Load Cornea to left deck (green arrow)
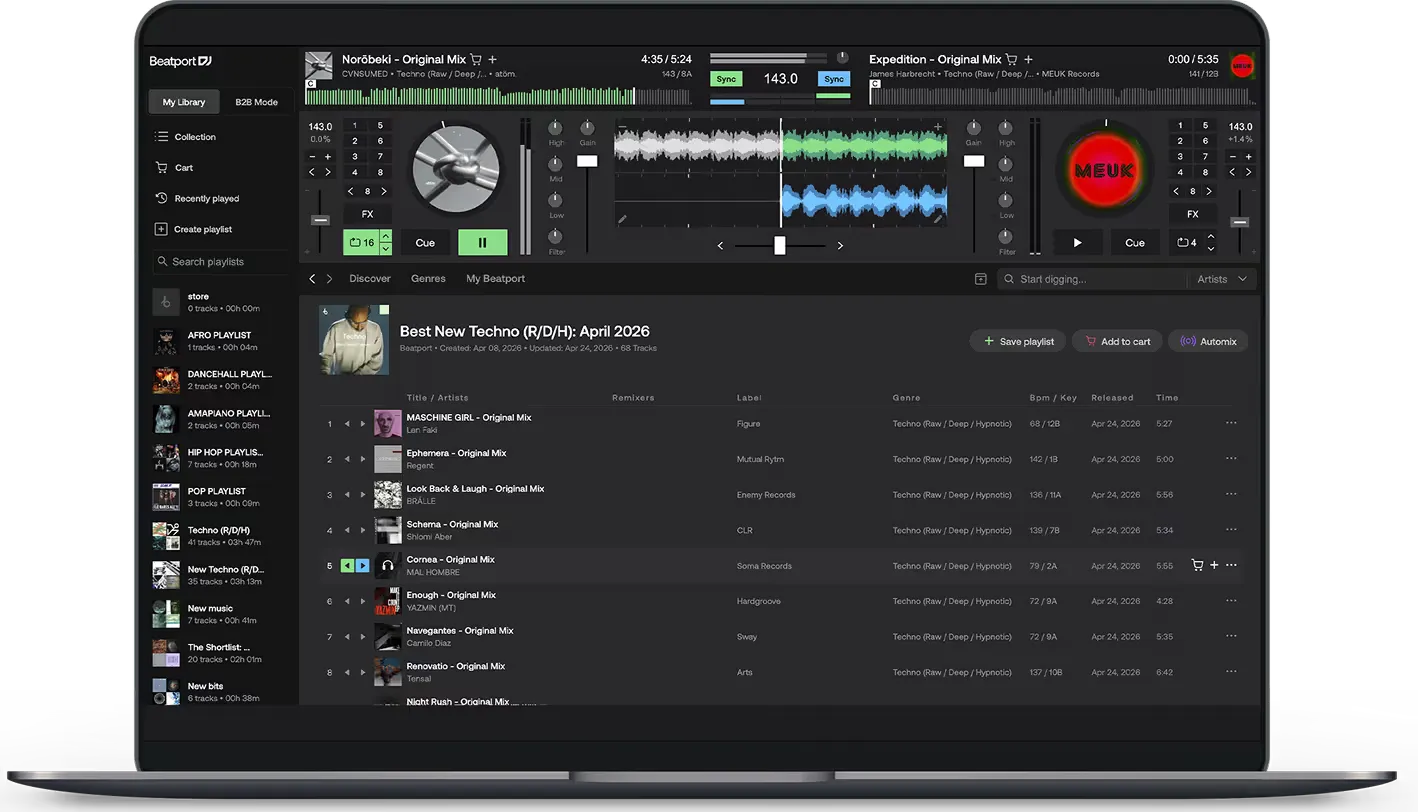Viewport: 1418px width, 812px height. coord(347,566)
